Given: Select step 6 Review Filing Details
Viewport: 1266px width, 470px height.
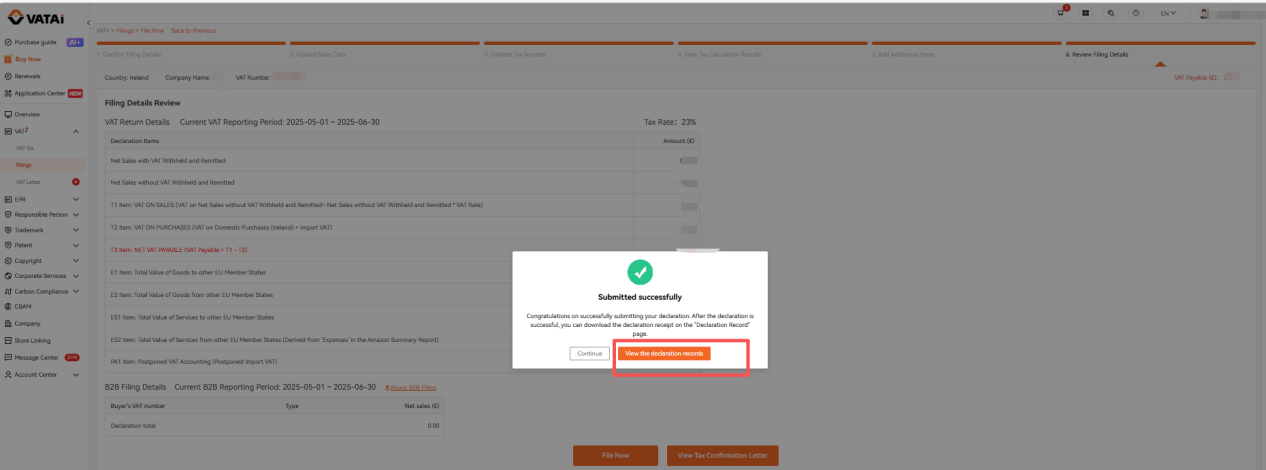Looking at the screenshot, I should (x=1097, y=54).
